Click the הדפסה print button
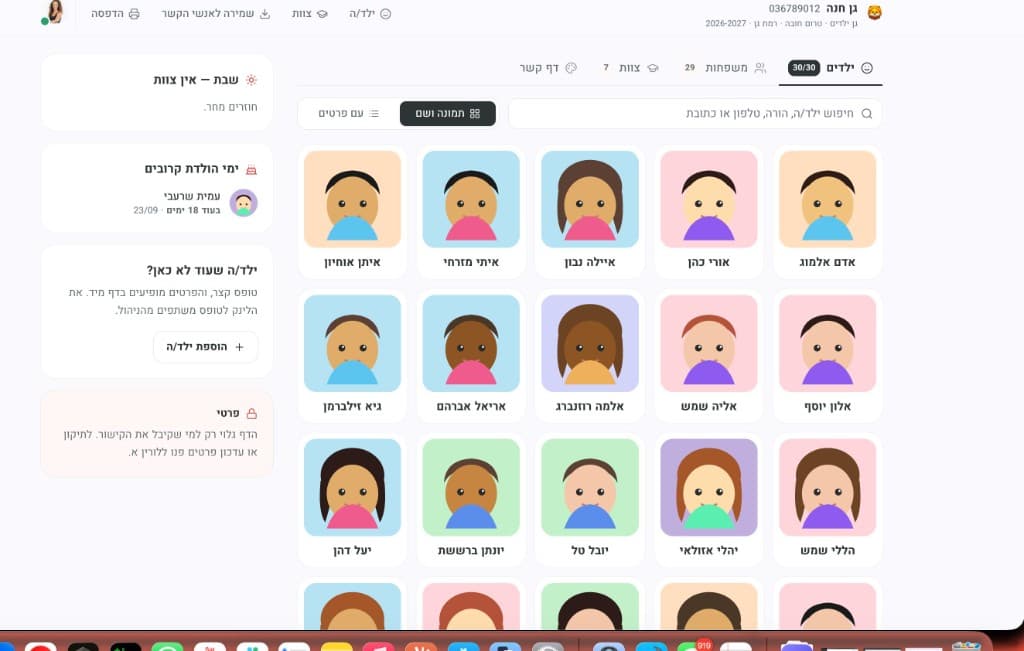This screenshot has width=1024, height=651. click(x=116, y=14)
